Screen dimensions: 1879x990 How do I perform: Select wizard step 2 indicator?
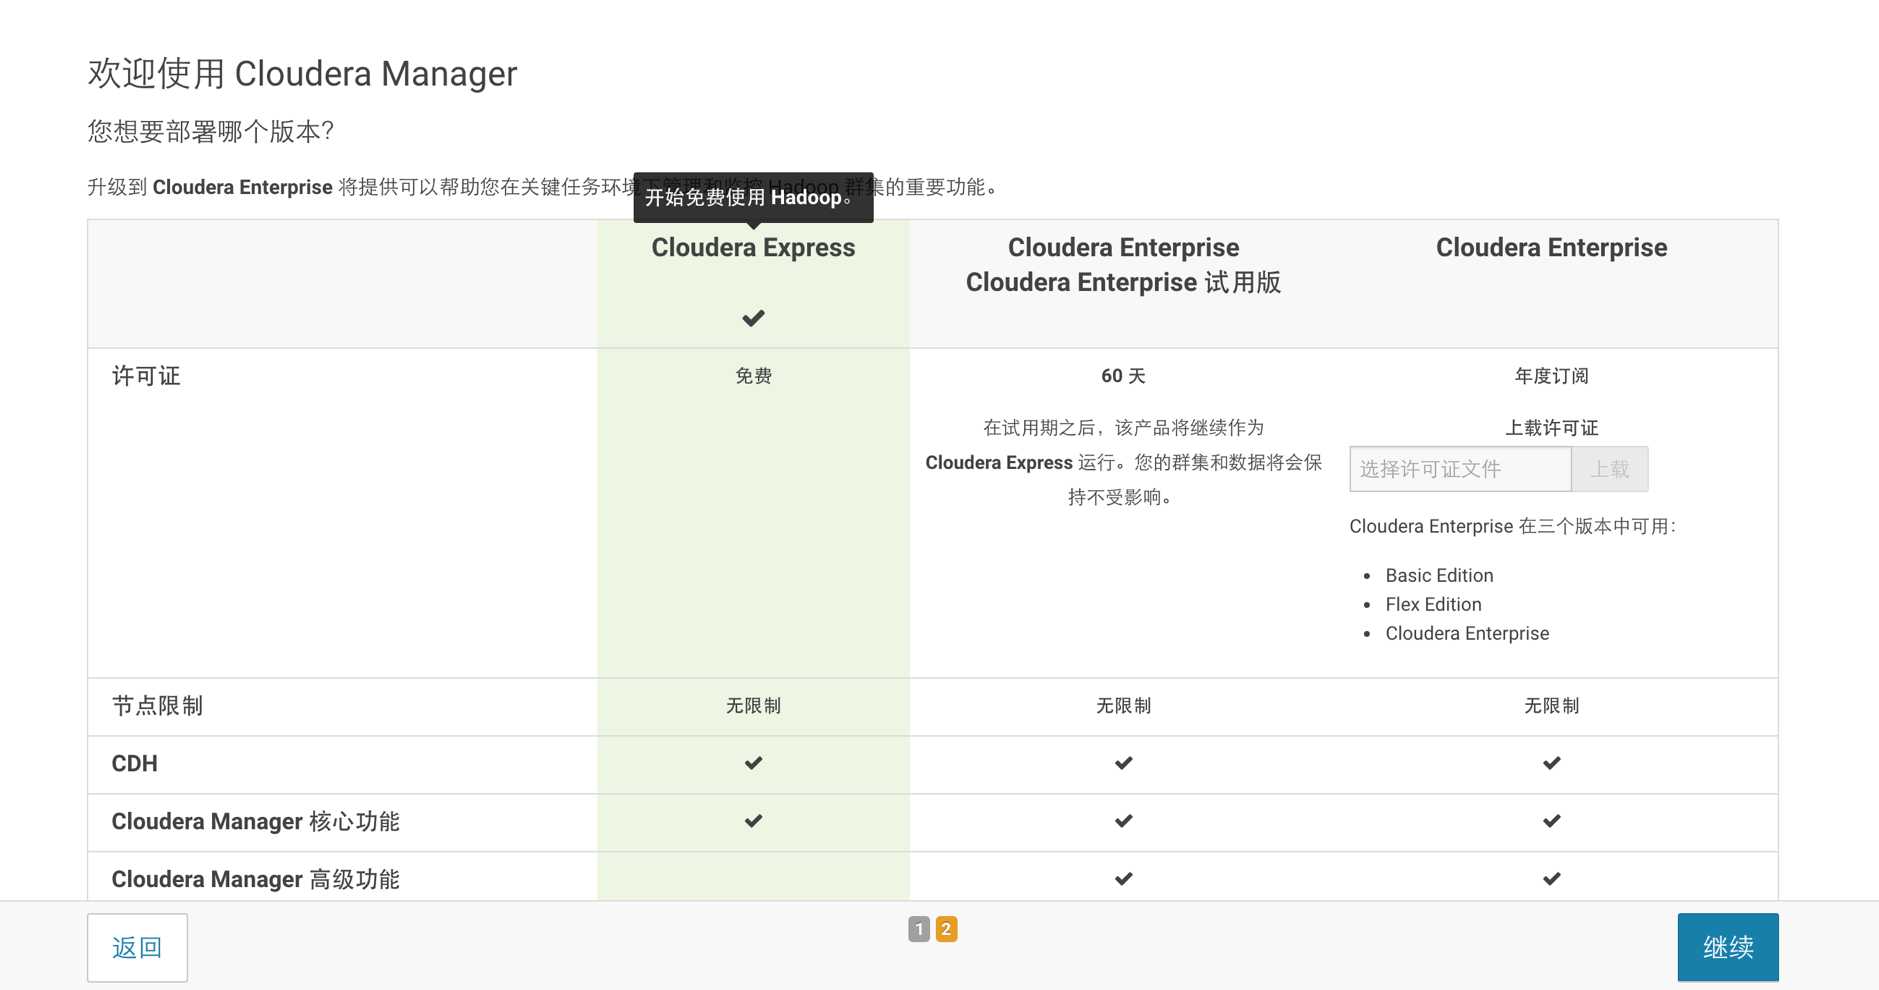[x=946, y=929]
